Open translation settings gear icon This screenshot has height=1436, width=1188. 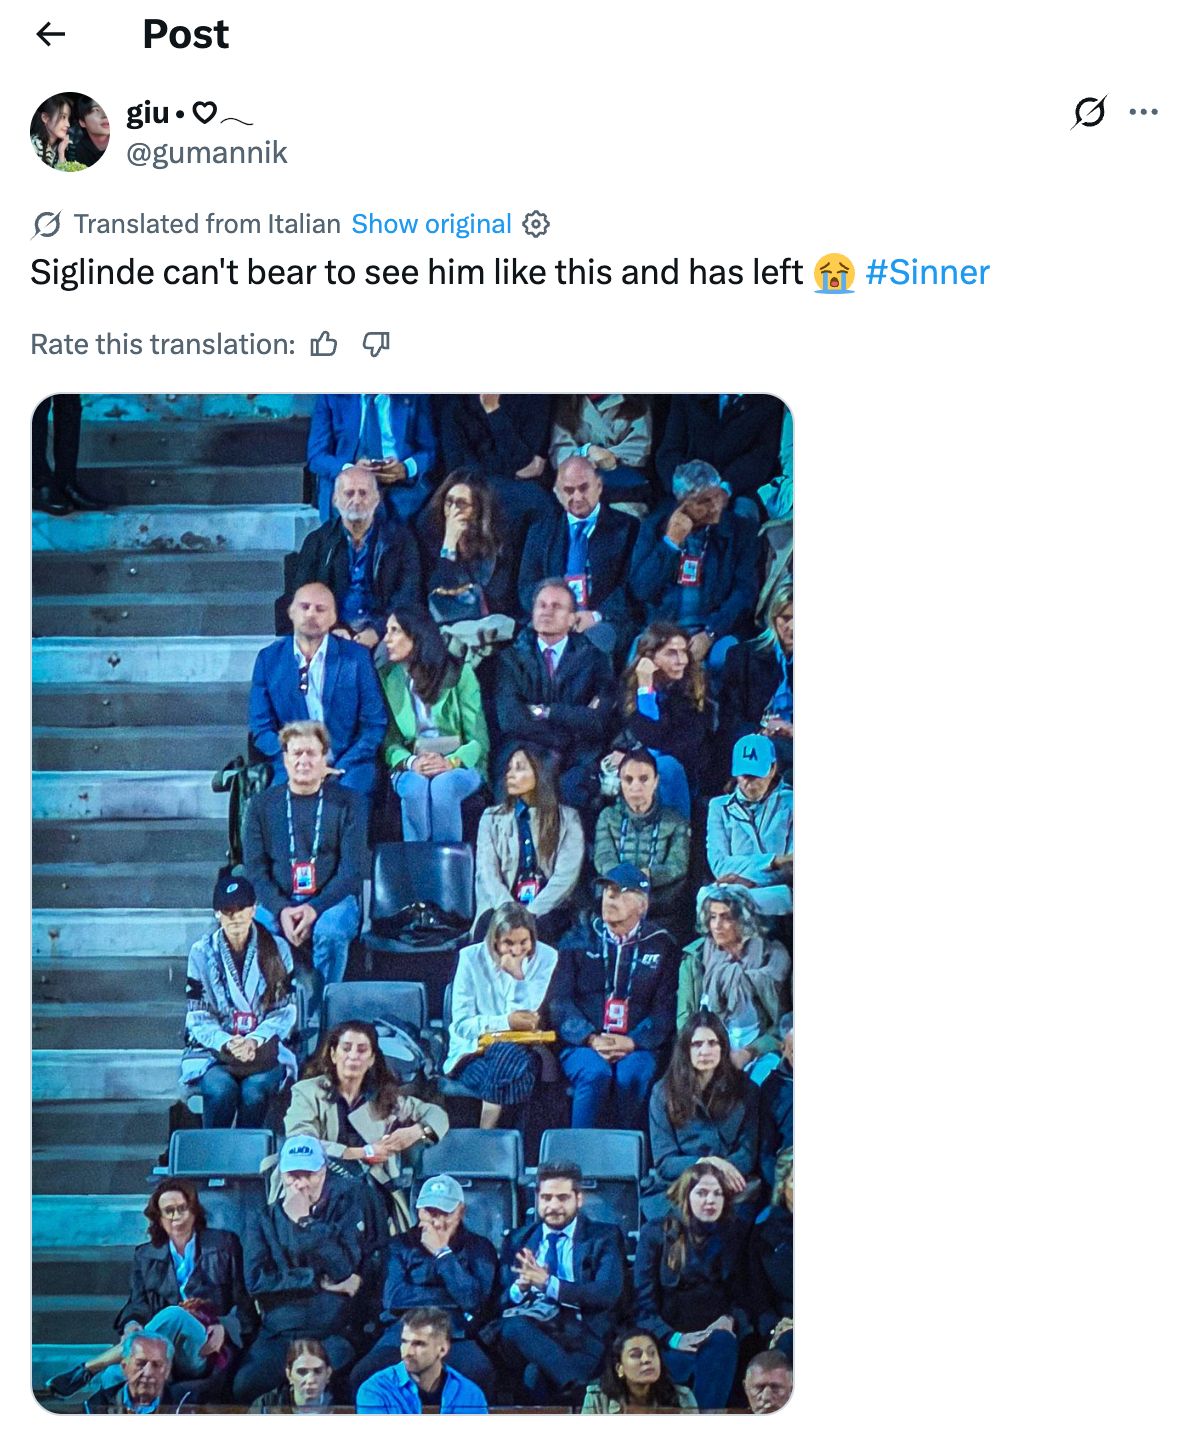[x=537, y=224]
